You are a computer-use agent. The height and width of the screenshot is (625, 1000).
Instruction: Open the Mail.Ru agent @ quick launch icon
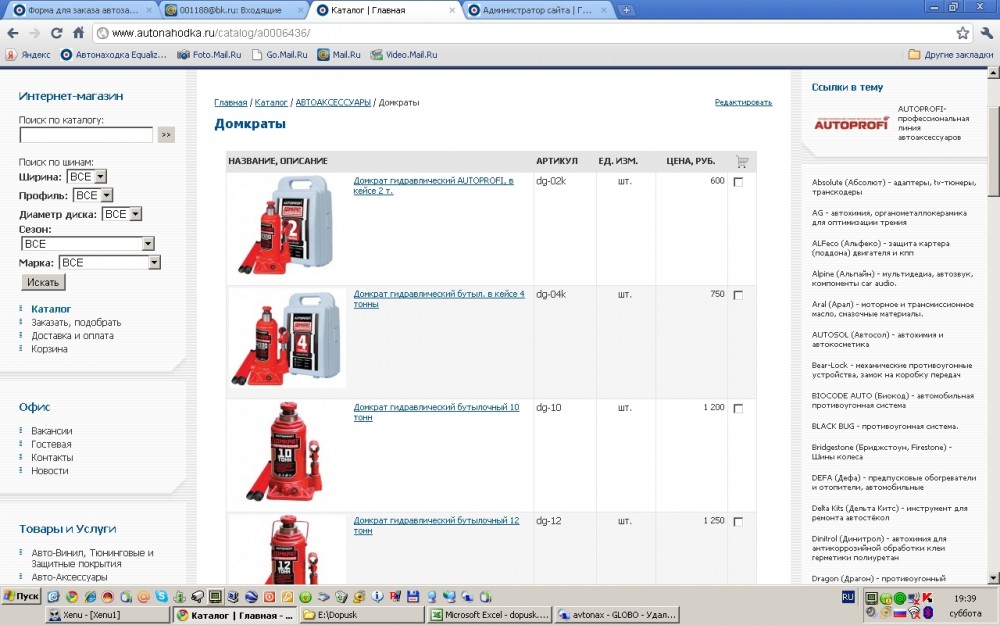click(x=143, y=597)
